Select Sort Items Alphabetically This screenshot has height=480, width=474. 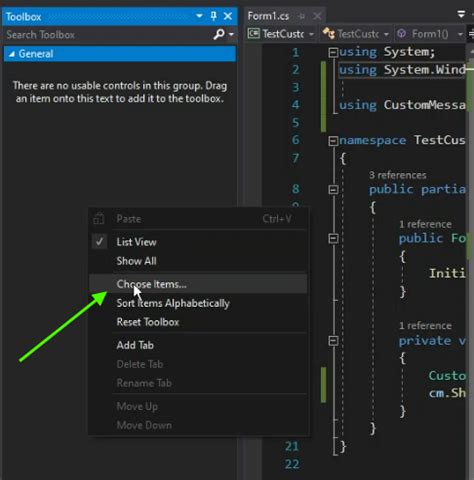pyautogui.click(x=198, y=303)
